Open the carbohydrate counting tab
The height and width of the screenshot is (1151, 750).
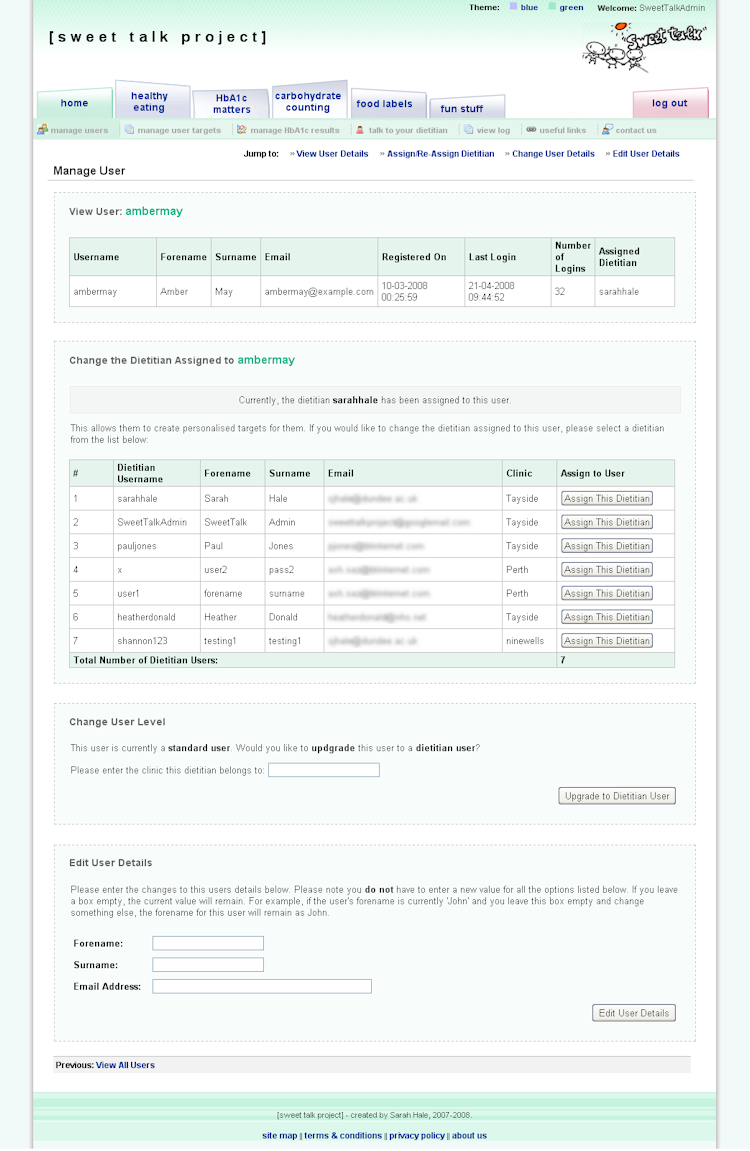pyautogui.click(x=308, y=101)
